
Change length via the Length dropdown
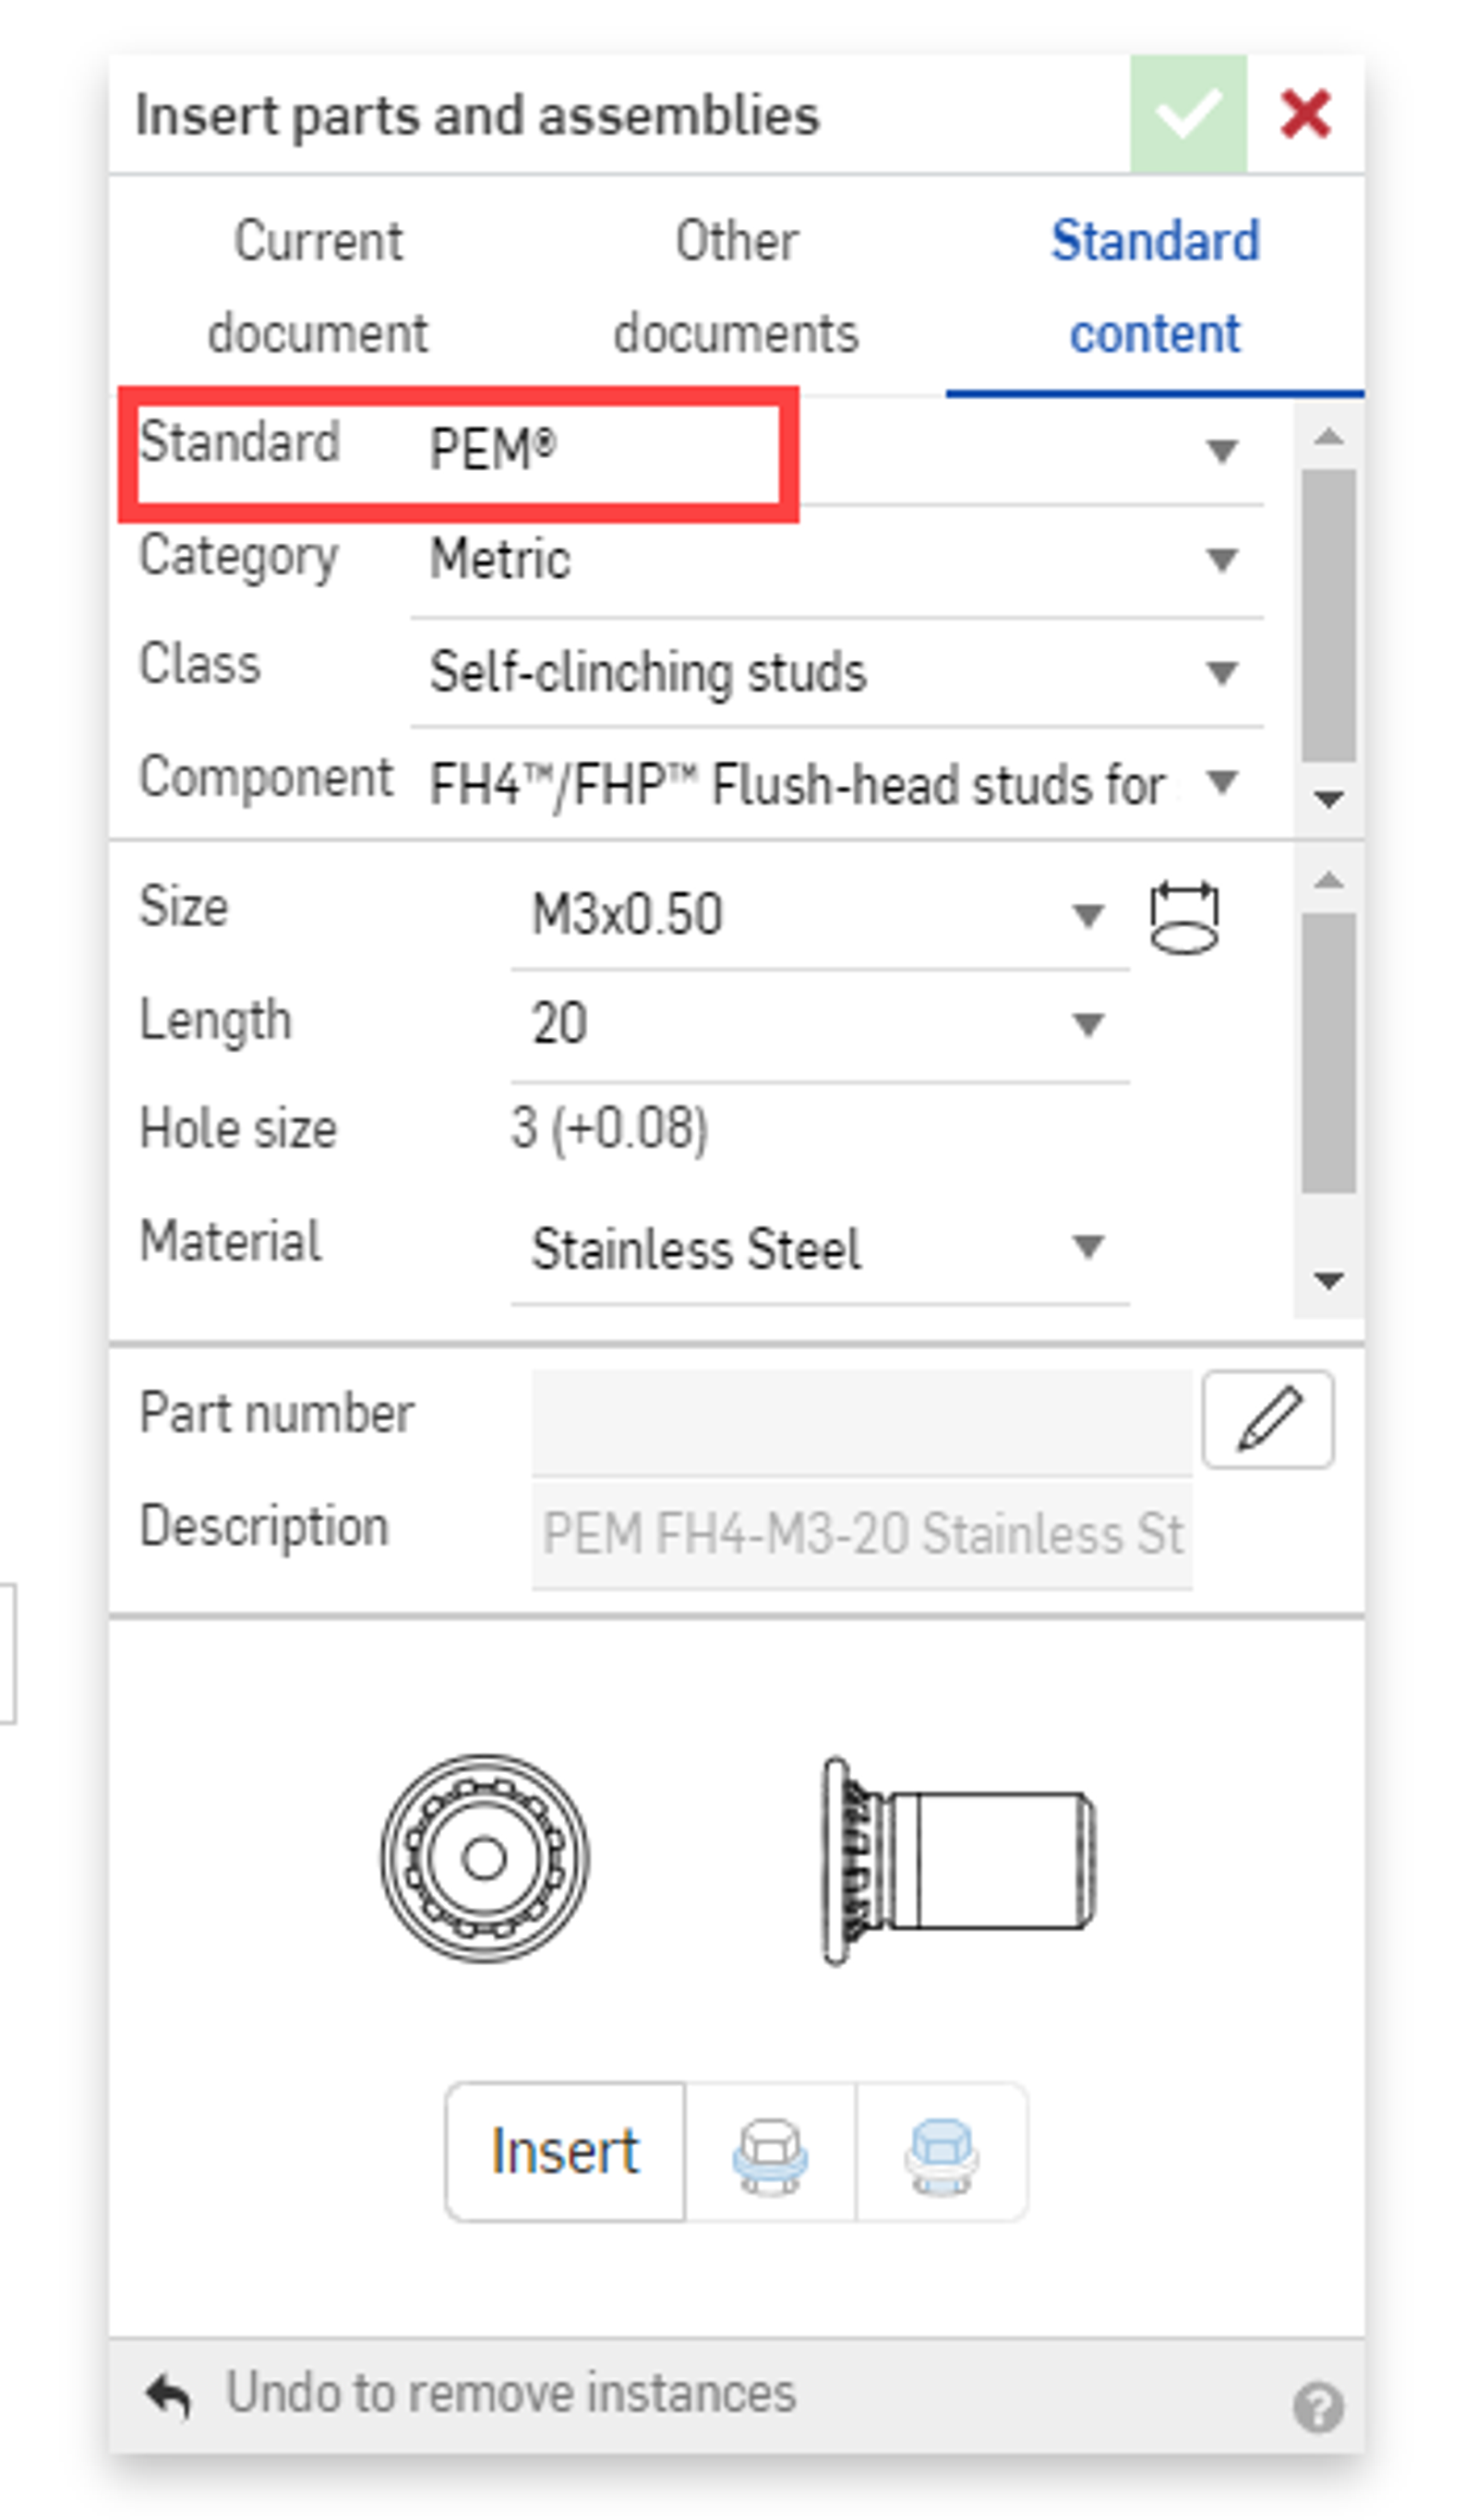tap(1087, 1023)
